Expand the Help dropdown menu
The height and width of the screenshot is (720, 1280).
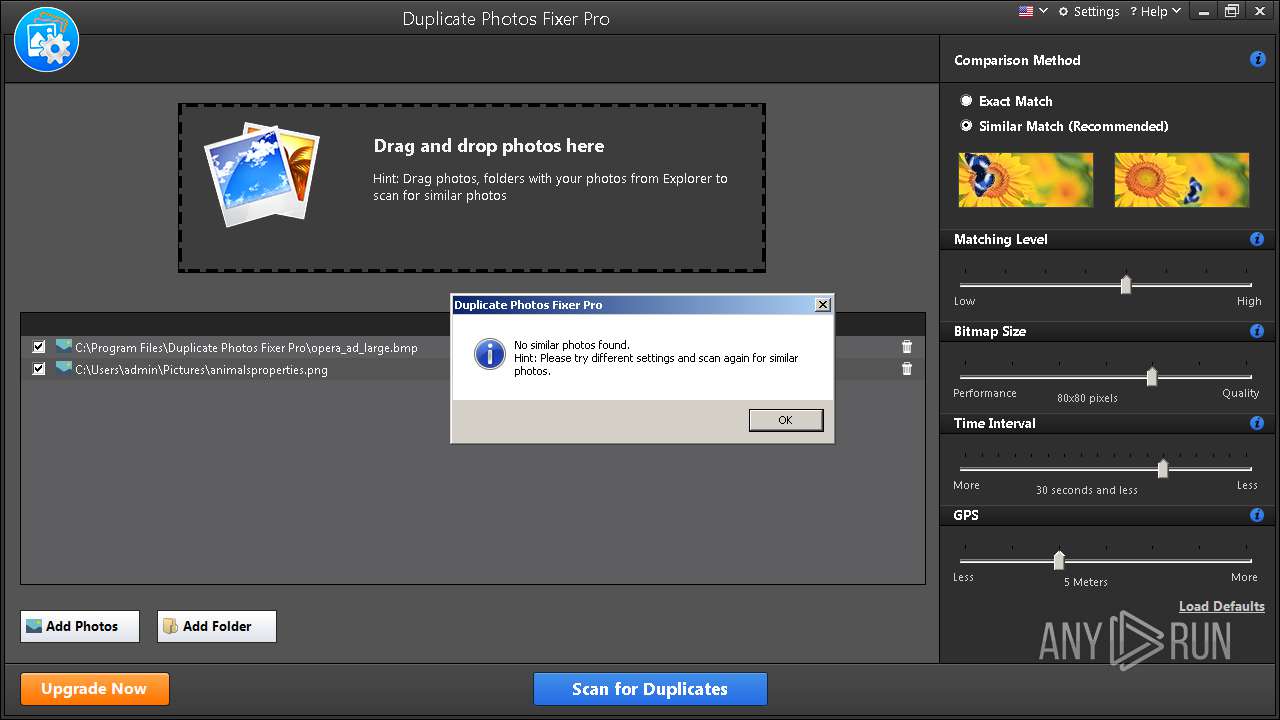coord(1156,11)
